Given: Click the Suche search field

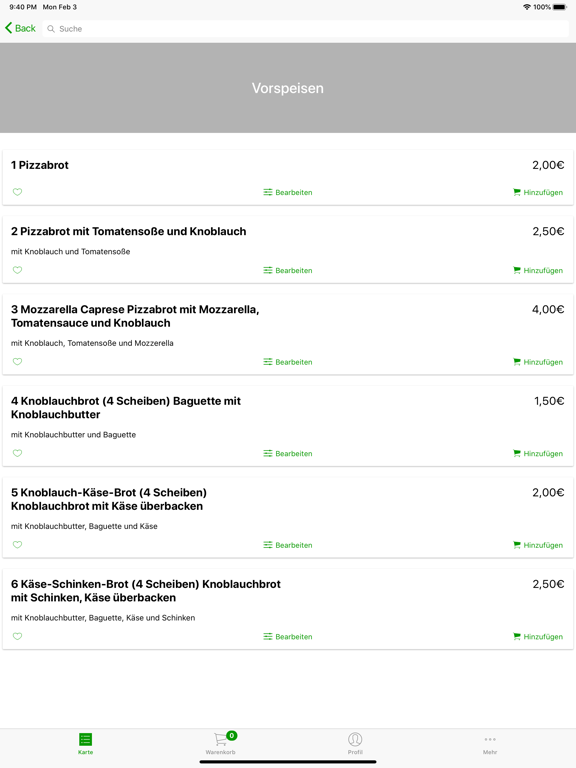Looking at the screenshot, I should 306,29.
